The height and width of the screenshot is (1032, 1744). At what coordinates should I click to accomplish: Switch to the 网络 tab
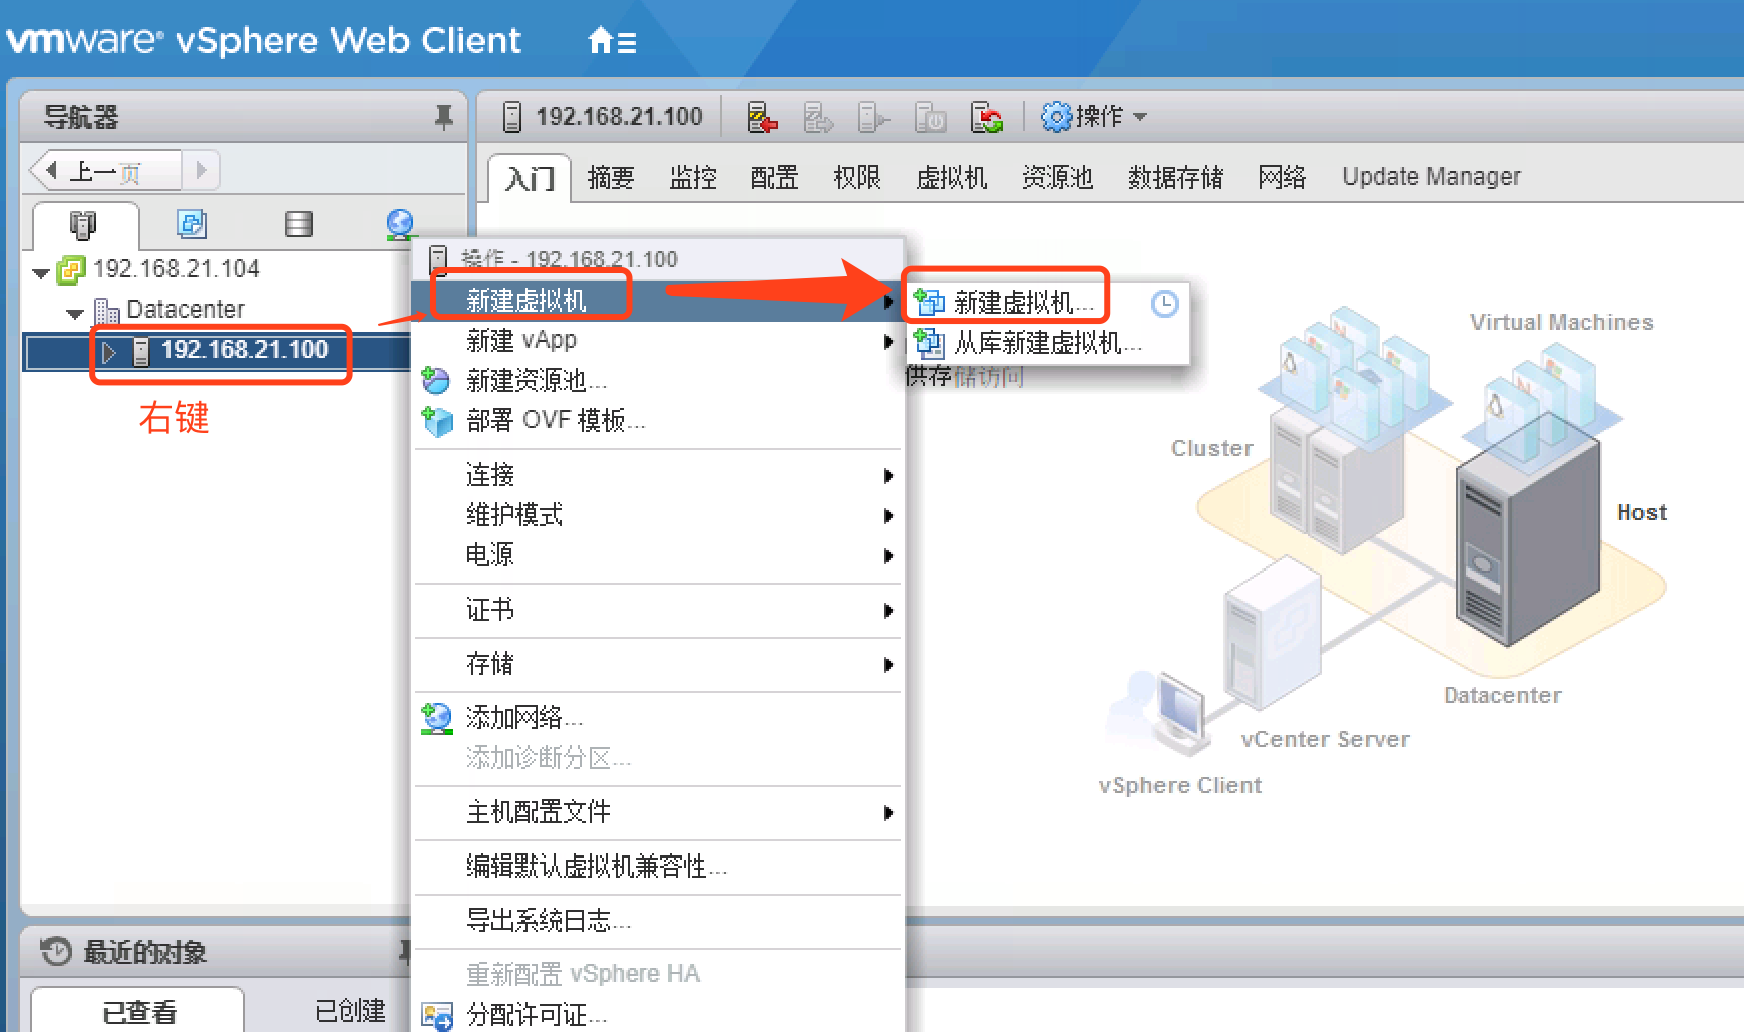point(1282,177)
